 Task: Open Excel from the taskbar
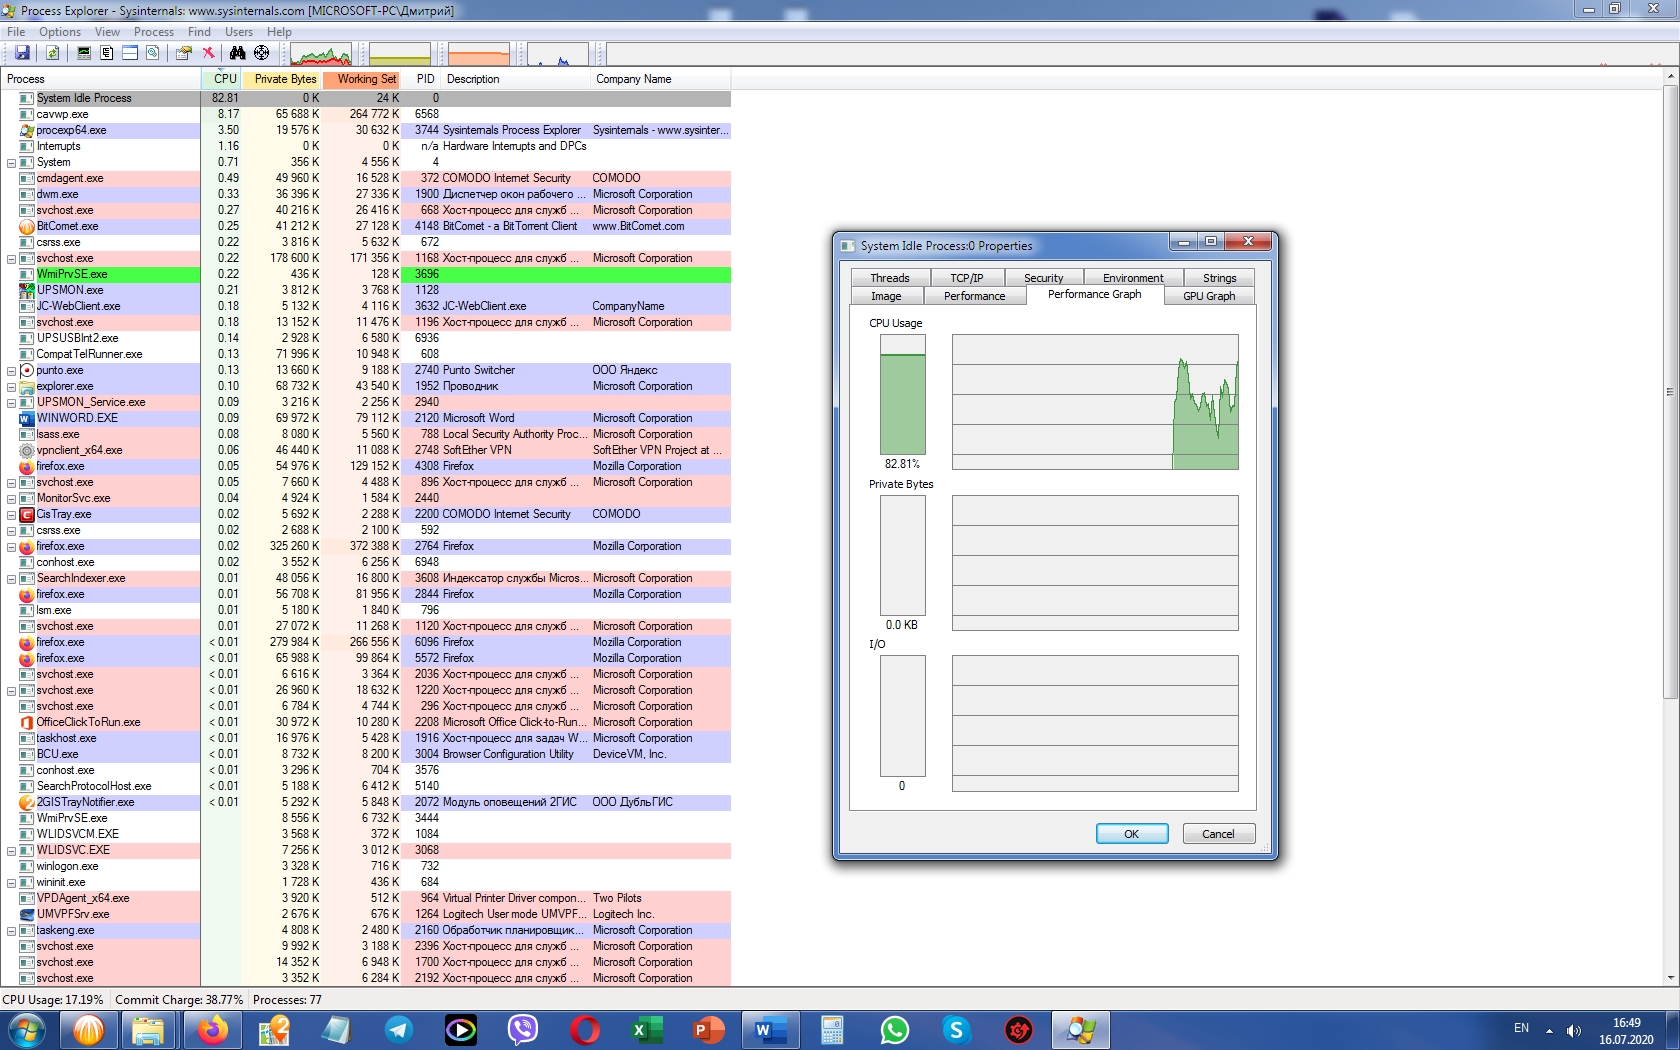pos(647,1029)
